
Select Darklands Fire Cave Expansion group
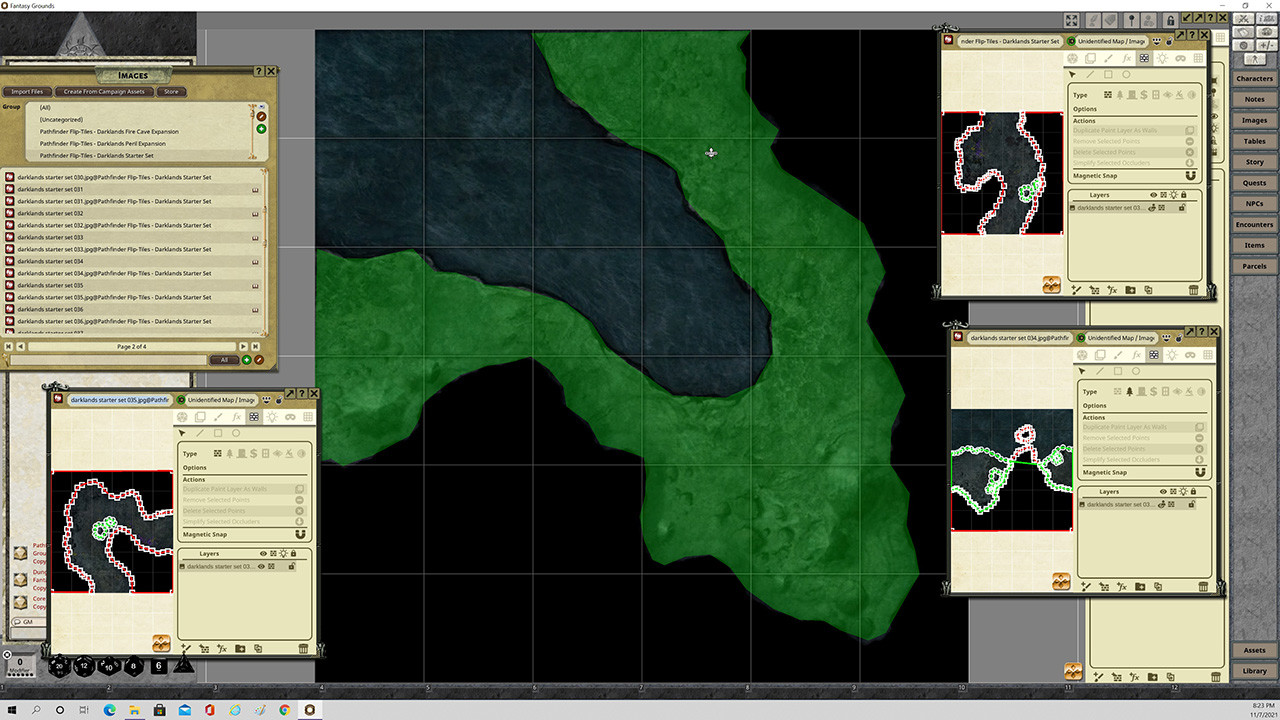click(109, 131)
